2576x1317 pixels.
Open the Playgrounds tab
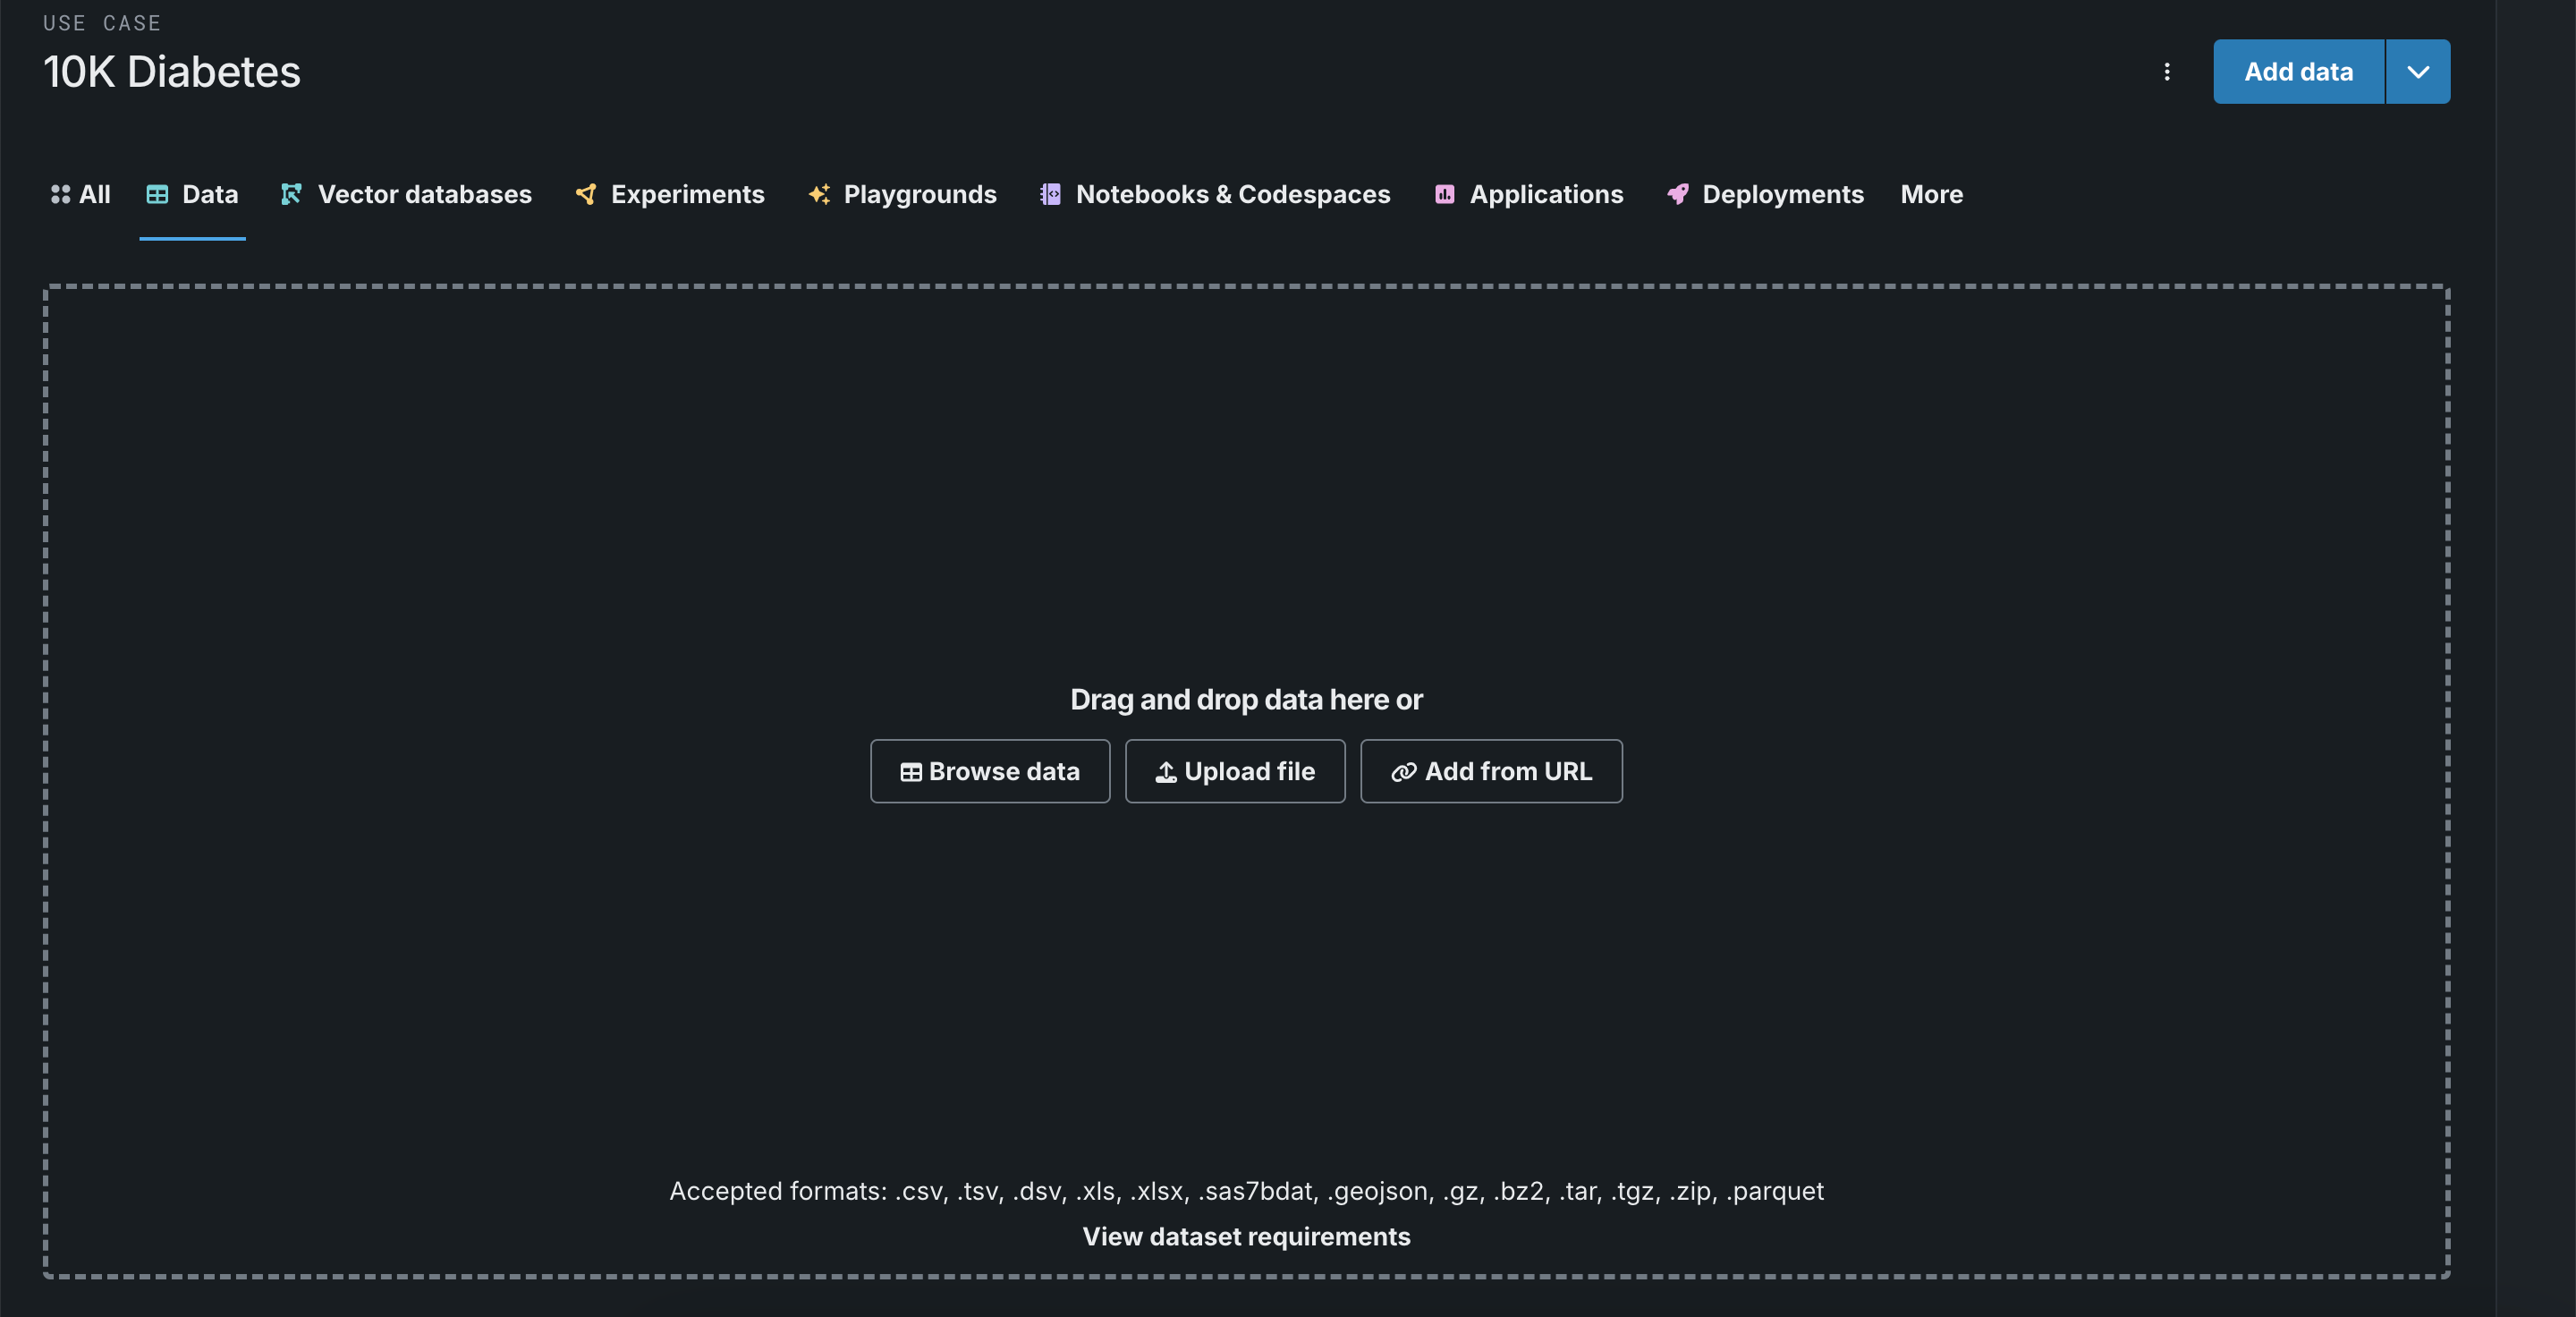click(x=919, y=194)
